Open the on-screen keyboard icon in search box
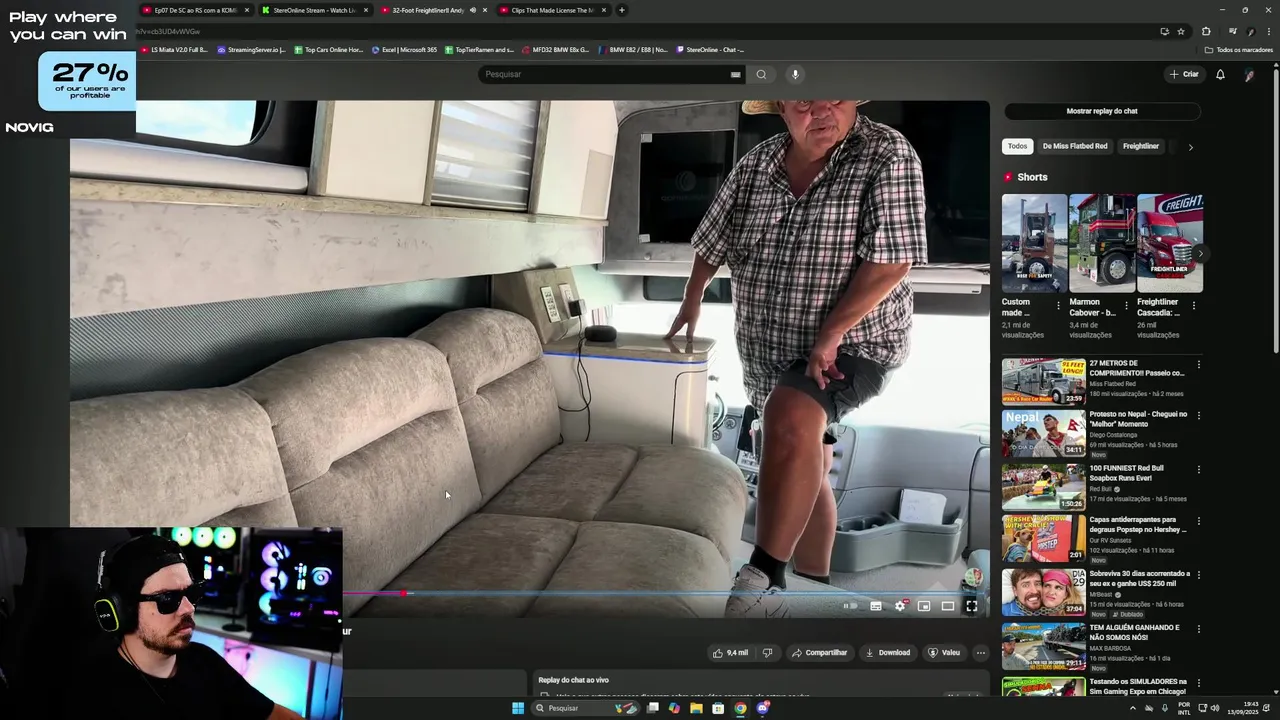 735,74
